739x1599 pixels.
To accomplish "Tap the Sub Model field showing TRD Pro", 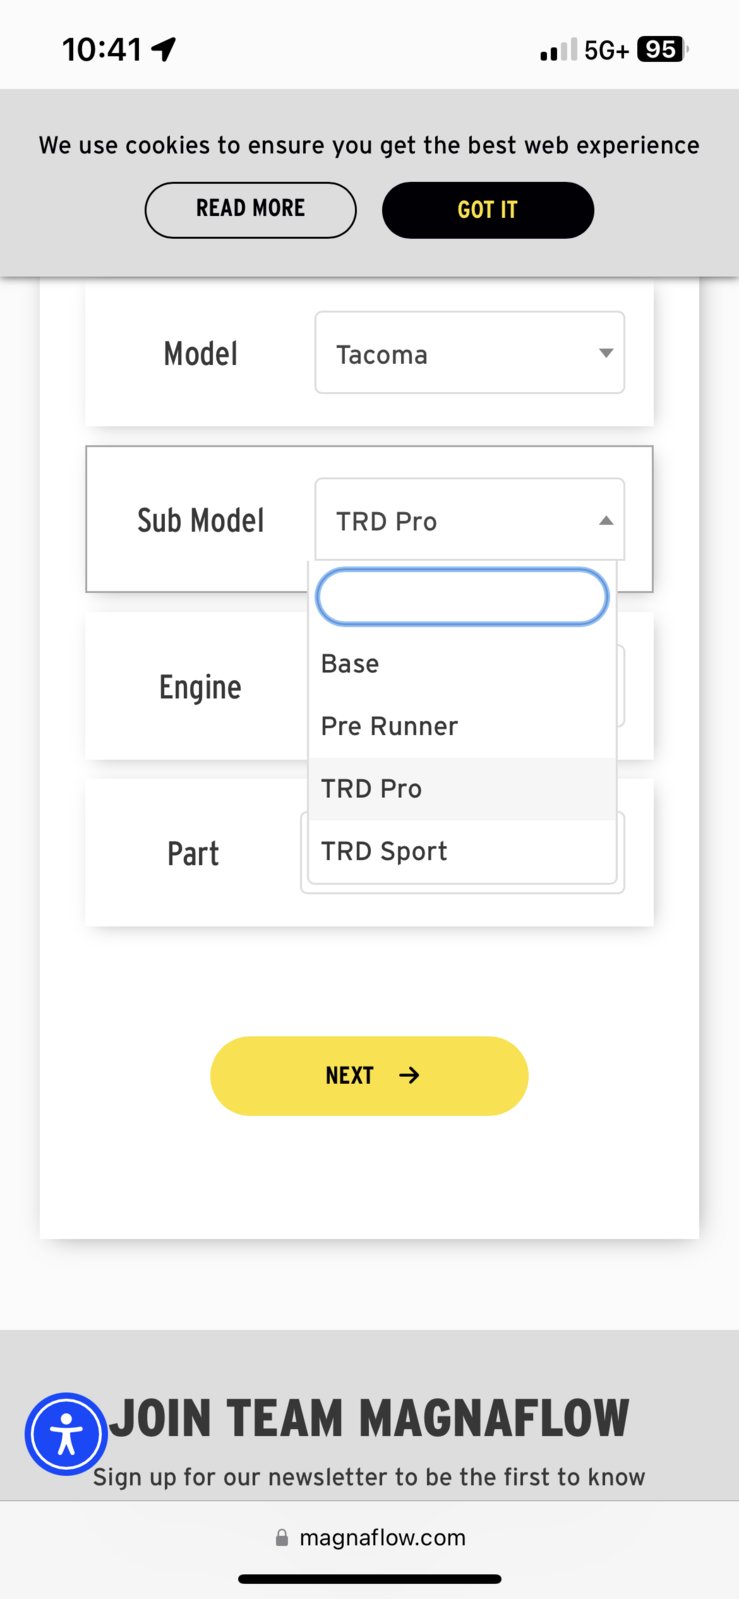I will click(470, 519).
